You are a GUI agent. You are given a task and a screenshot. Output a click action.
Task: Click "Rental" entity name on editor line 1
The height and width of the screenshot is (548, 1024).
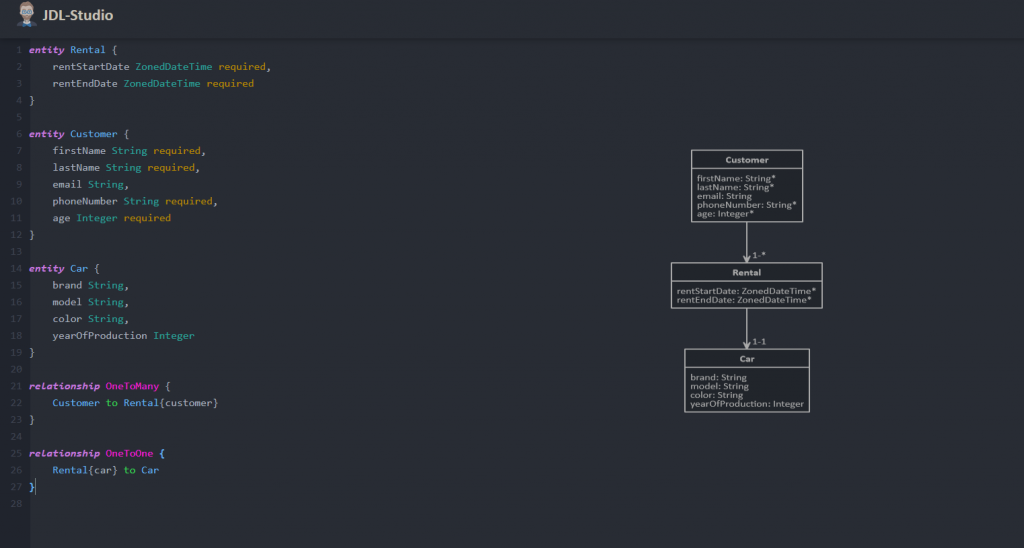click(88, 50)
